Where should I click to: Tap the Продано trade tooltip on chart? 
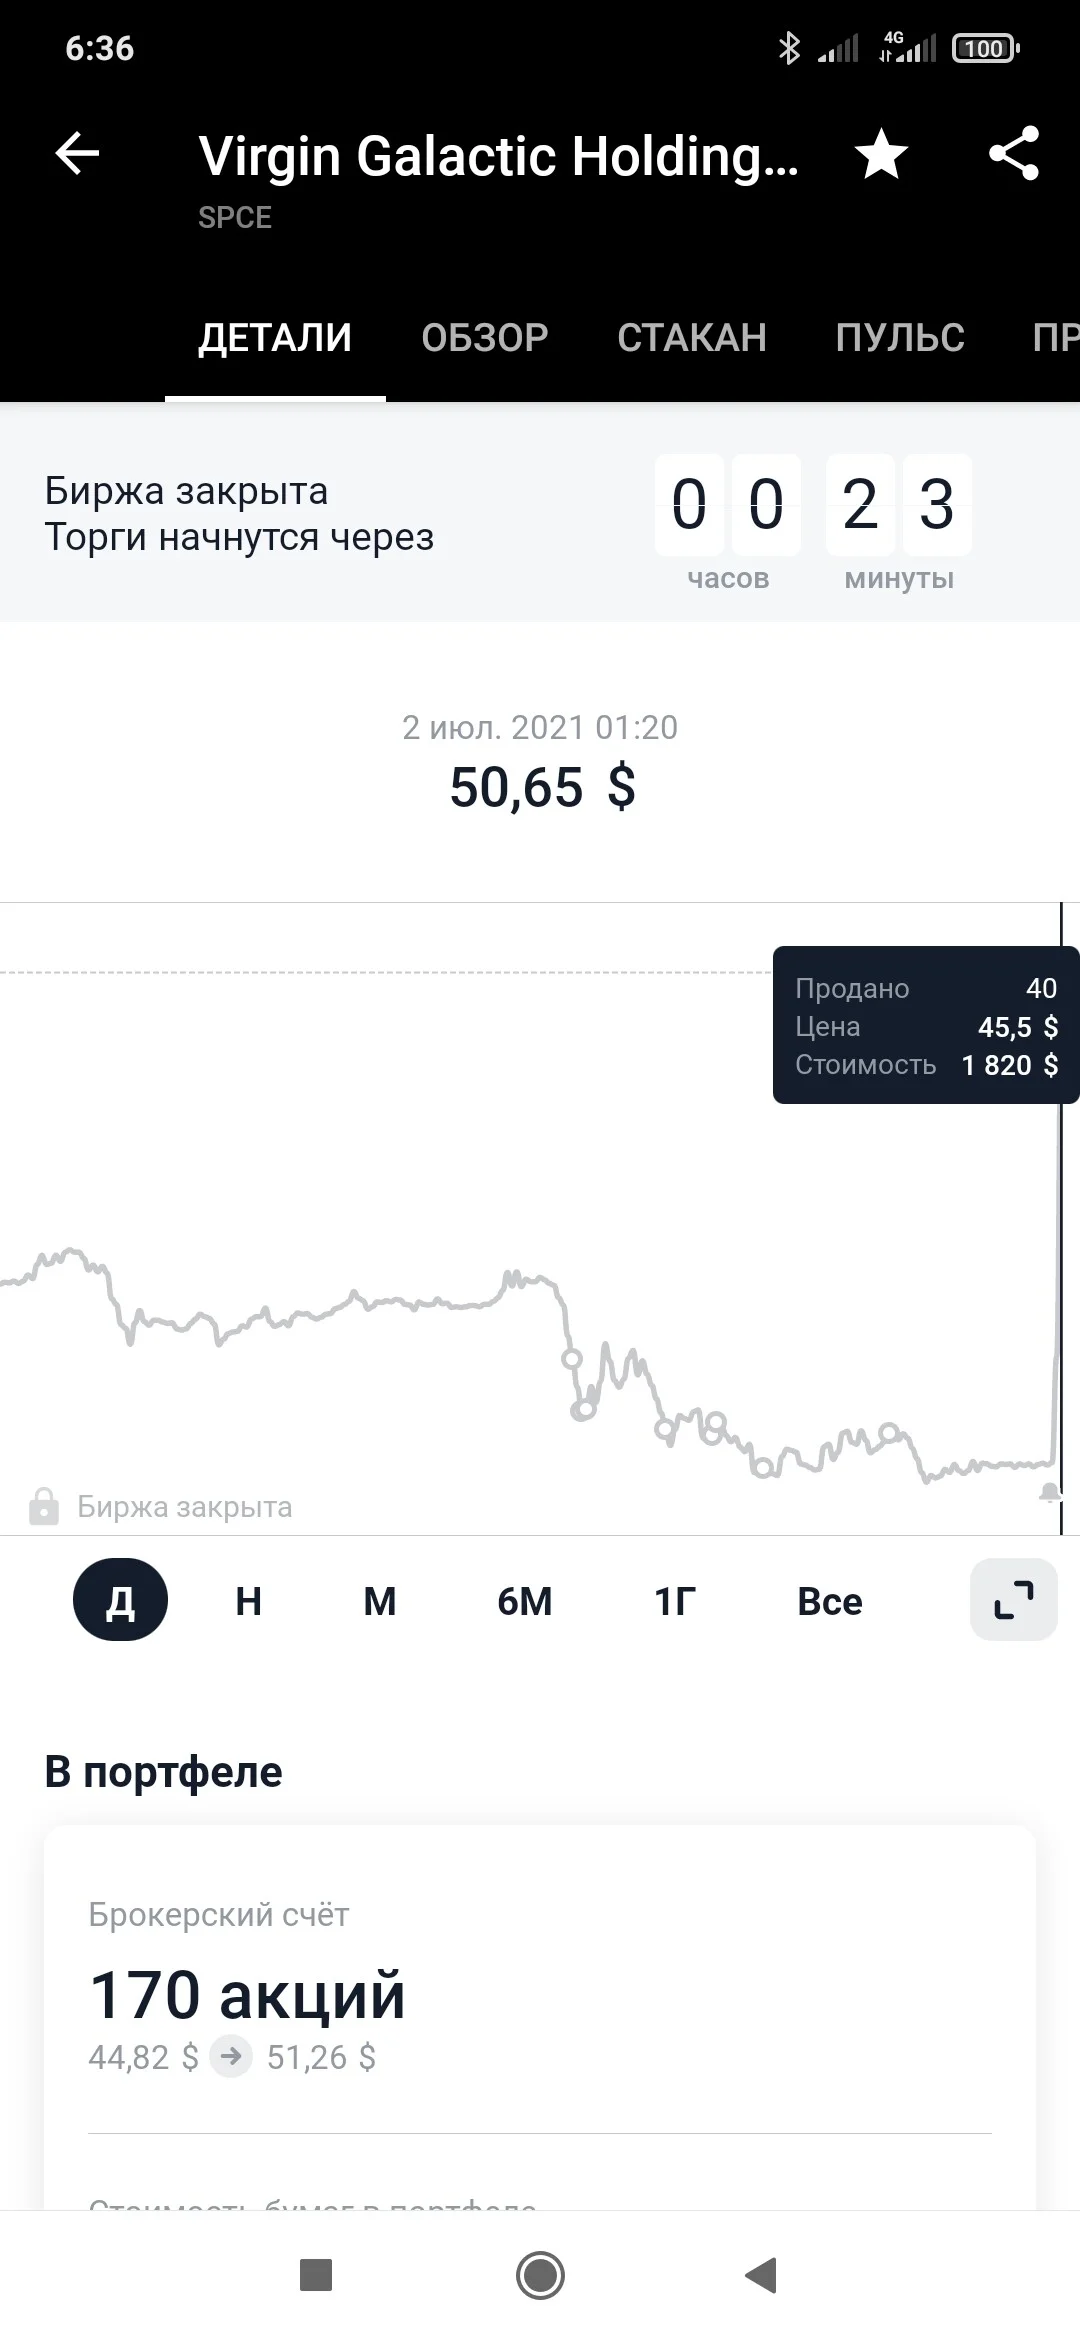pos(925,1025)
